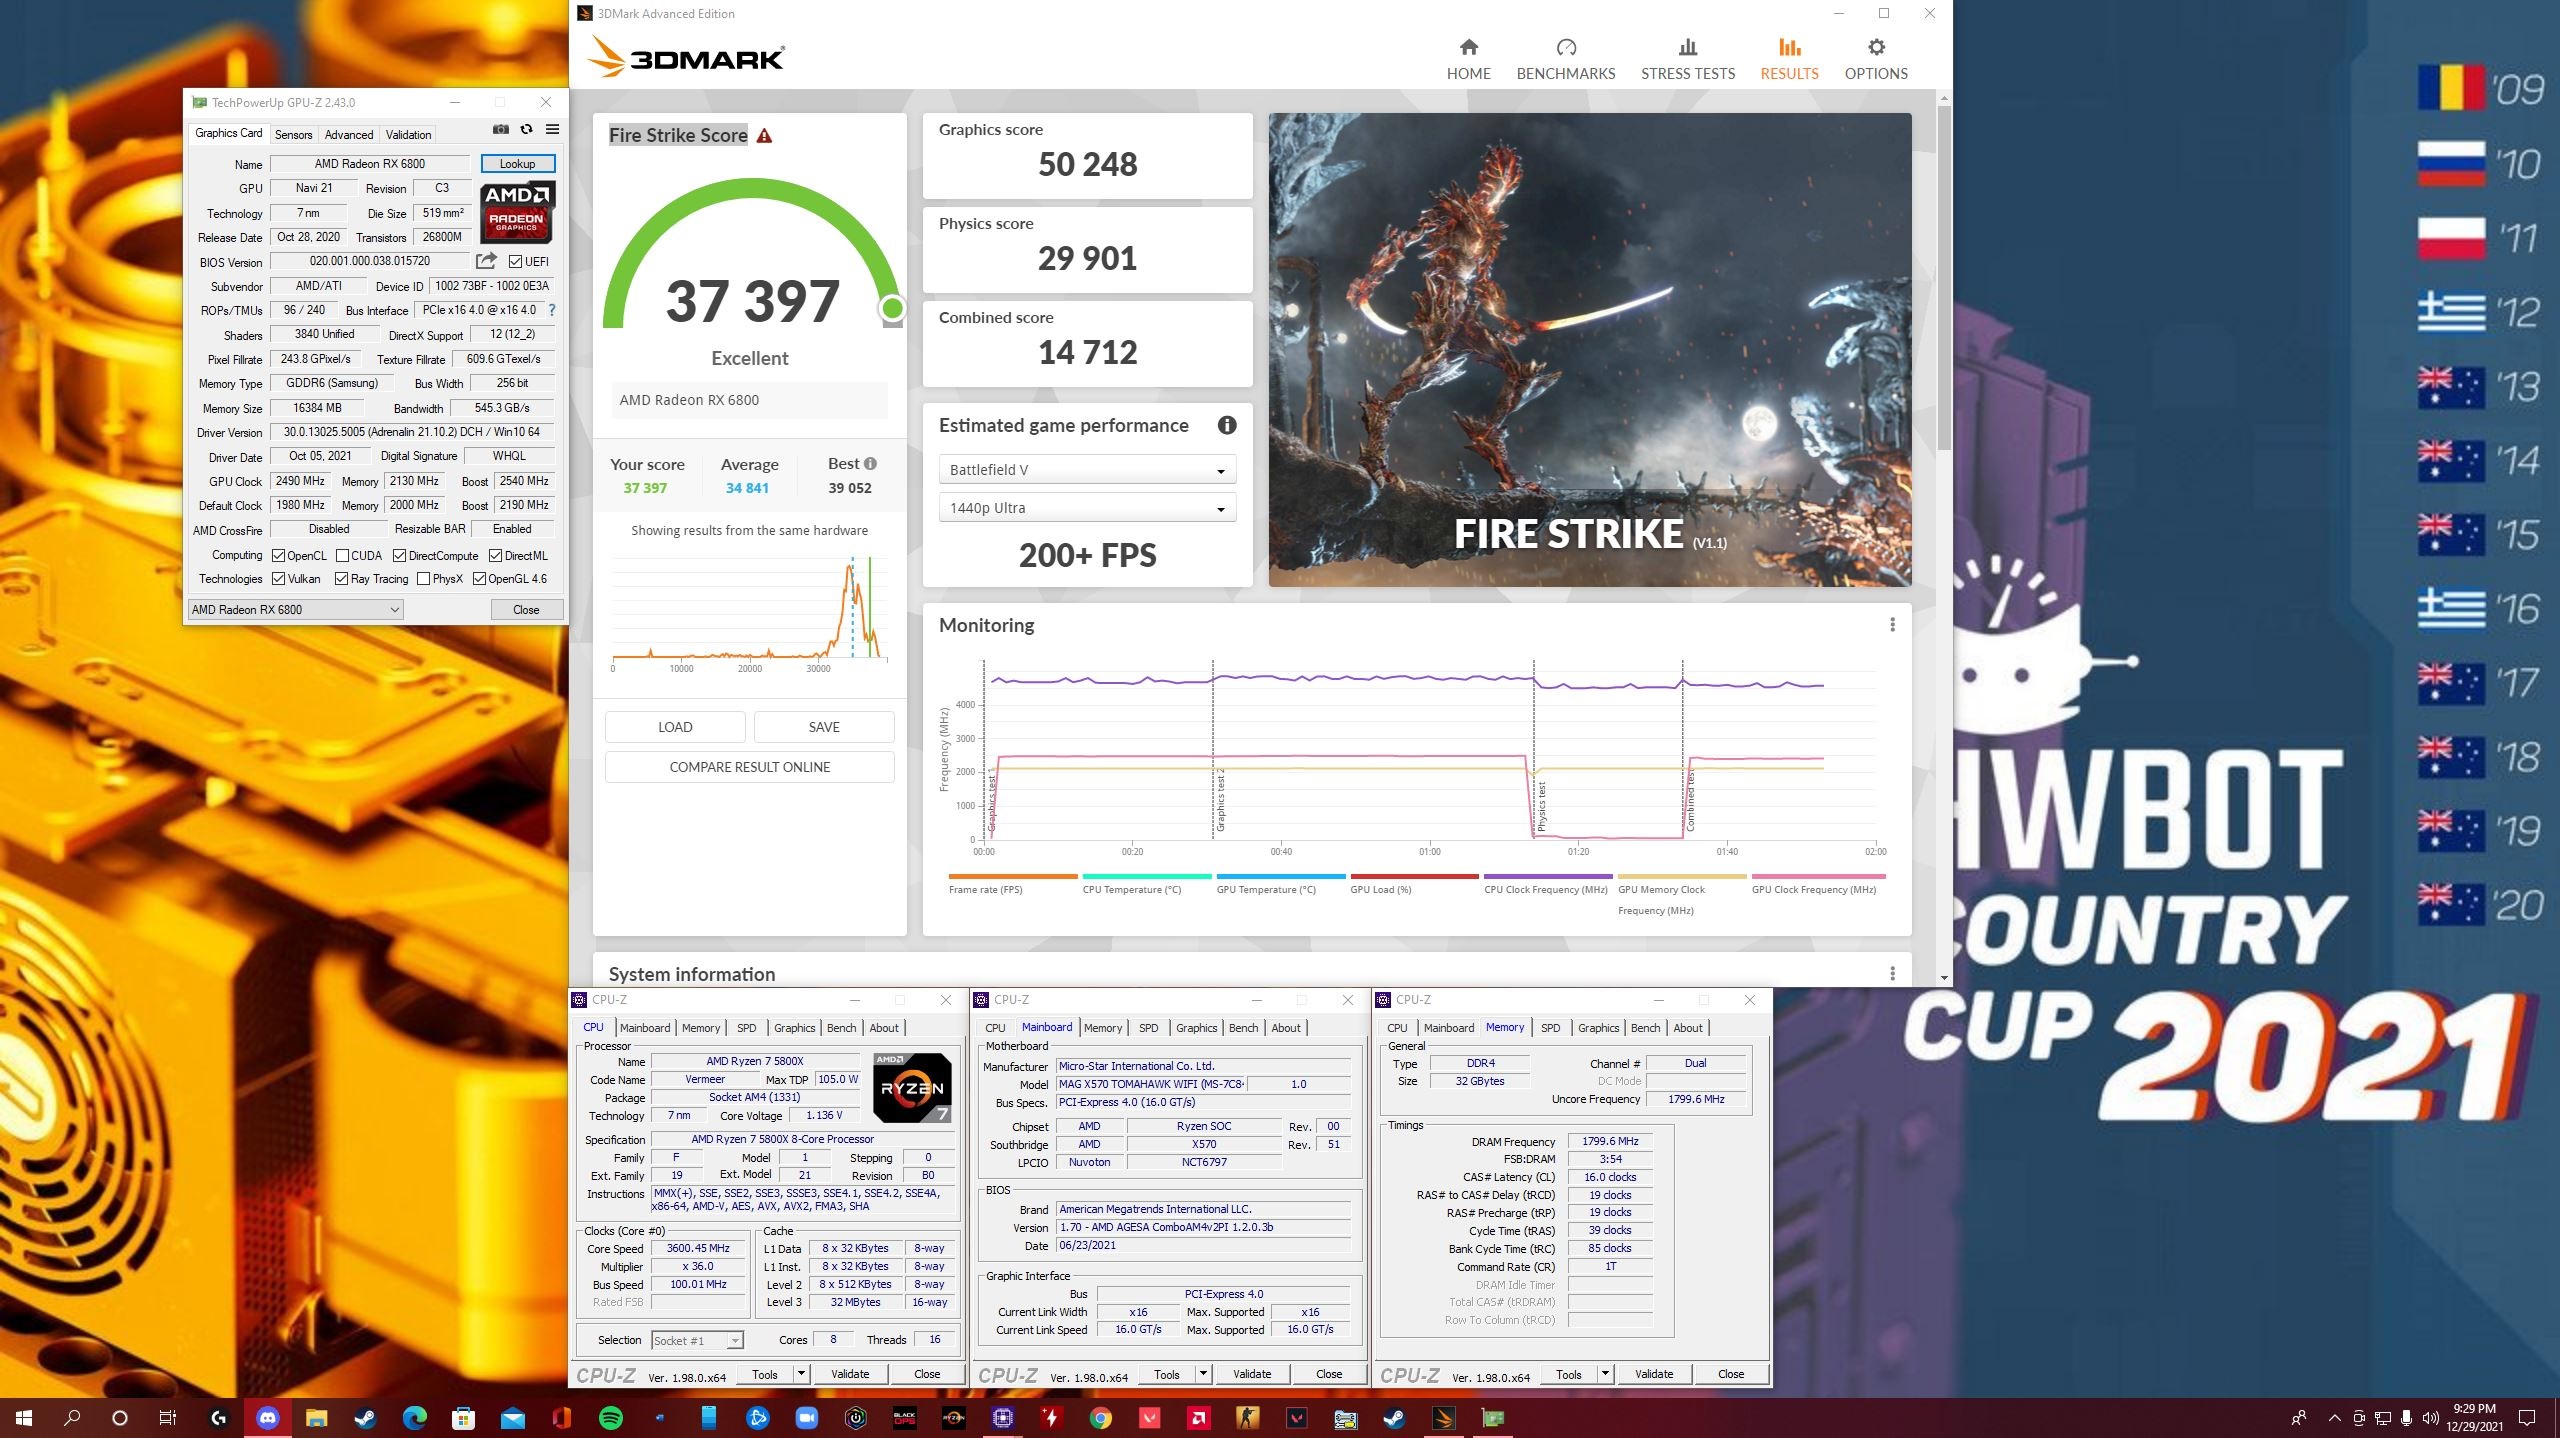Open Spotify from the taskbar
Image resolution: width=2560 pixels, height=1438 pixels.
click(x=610, y=1417)
